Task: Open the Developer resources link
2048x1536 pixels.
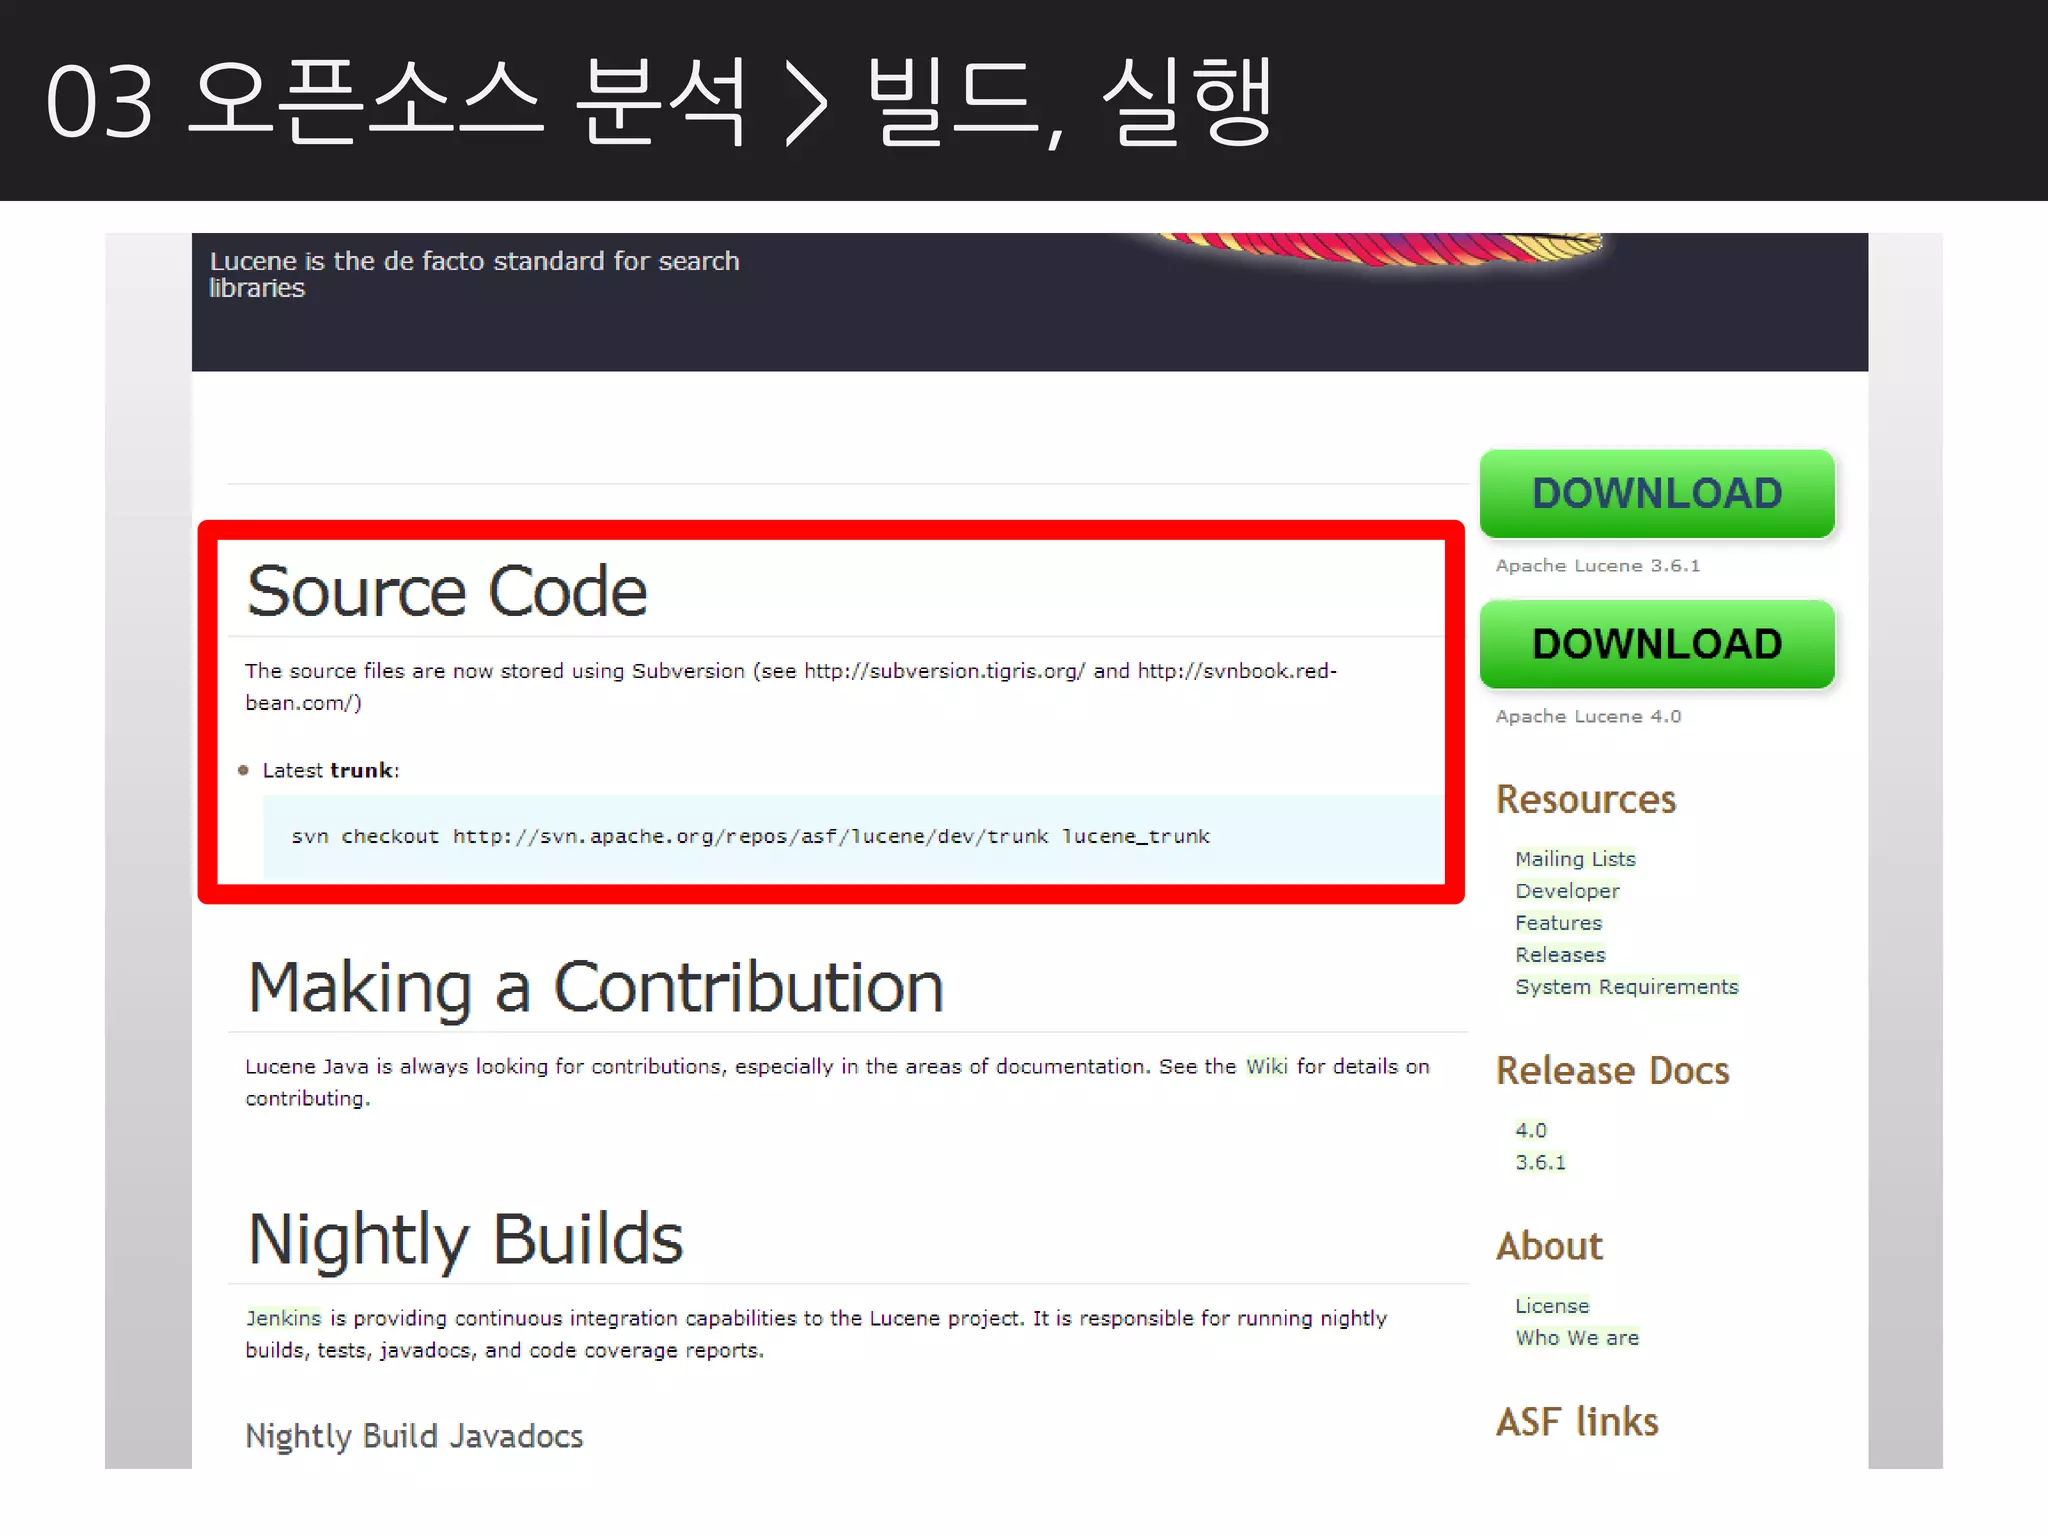Action: pos(1567,891)
